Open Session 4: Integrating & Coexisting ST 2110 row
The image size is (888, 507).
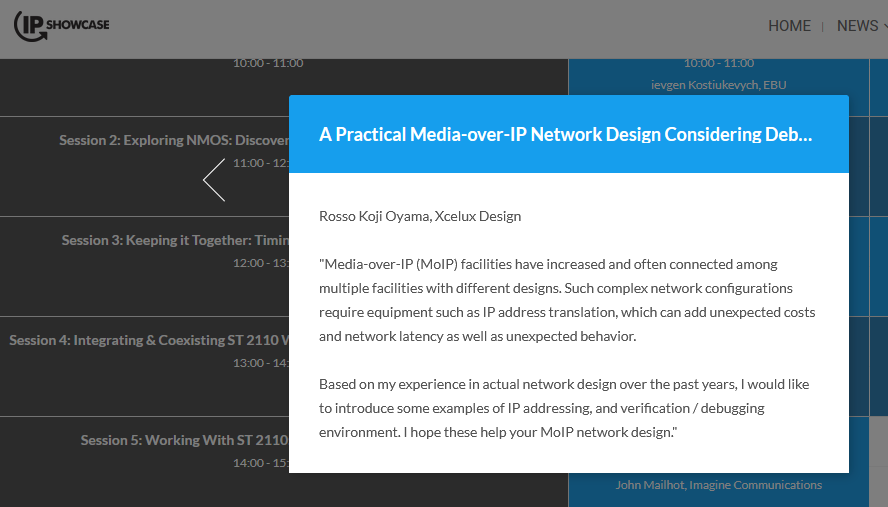pos(144,367)
